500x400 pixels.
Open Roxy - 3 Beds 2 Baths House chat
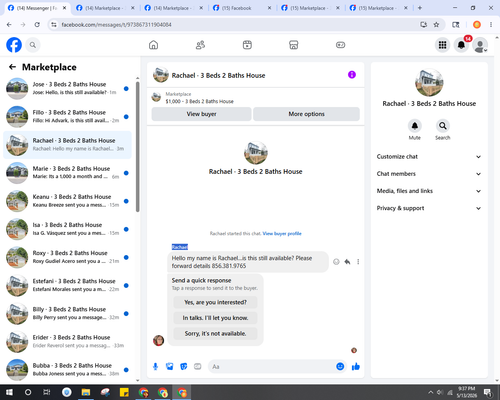click(x=67, y=257)
